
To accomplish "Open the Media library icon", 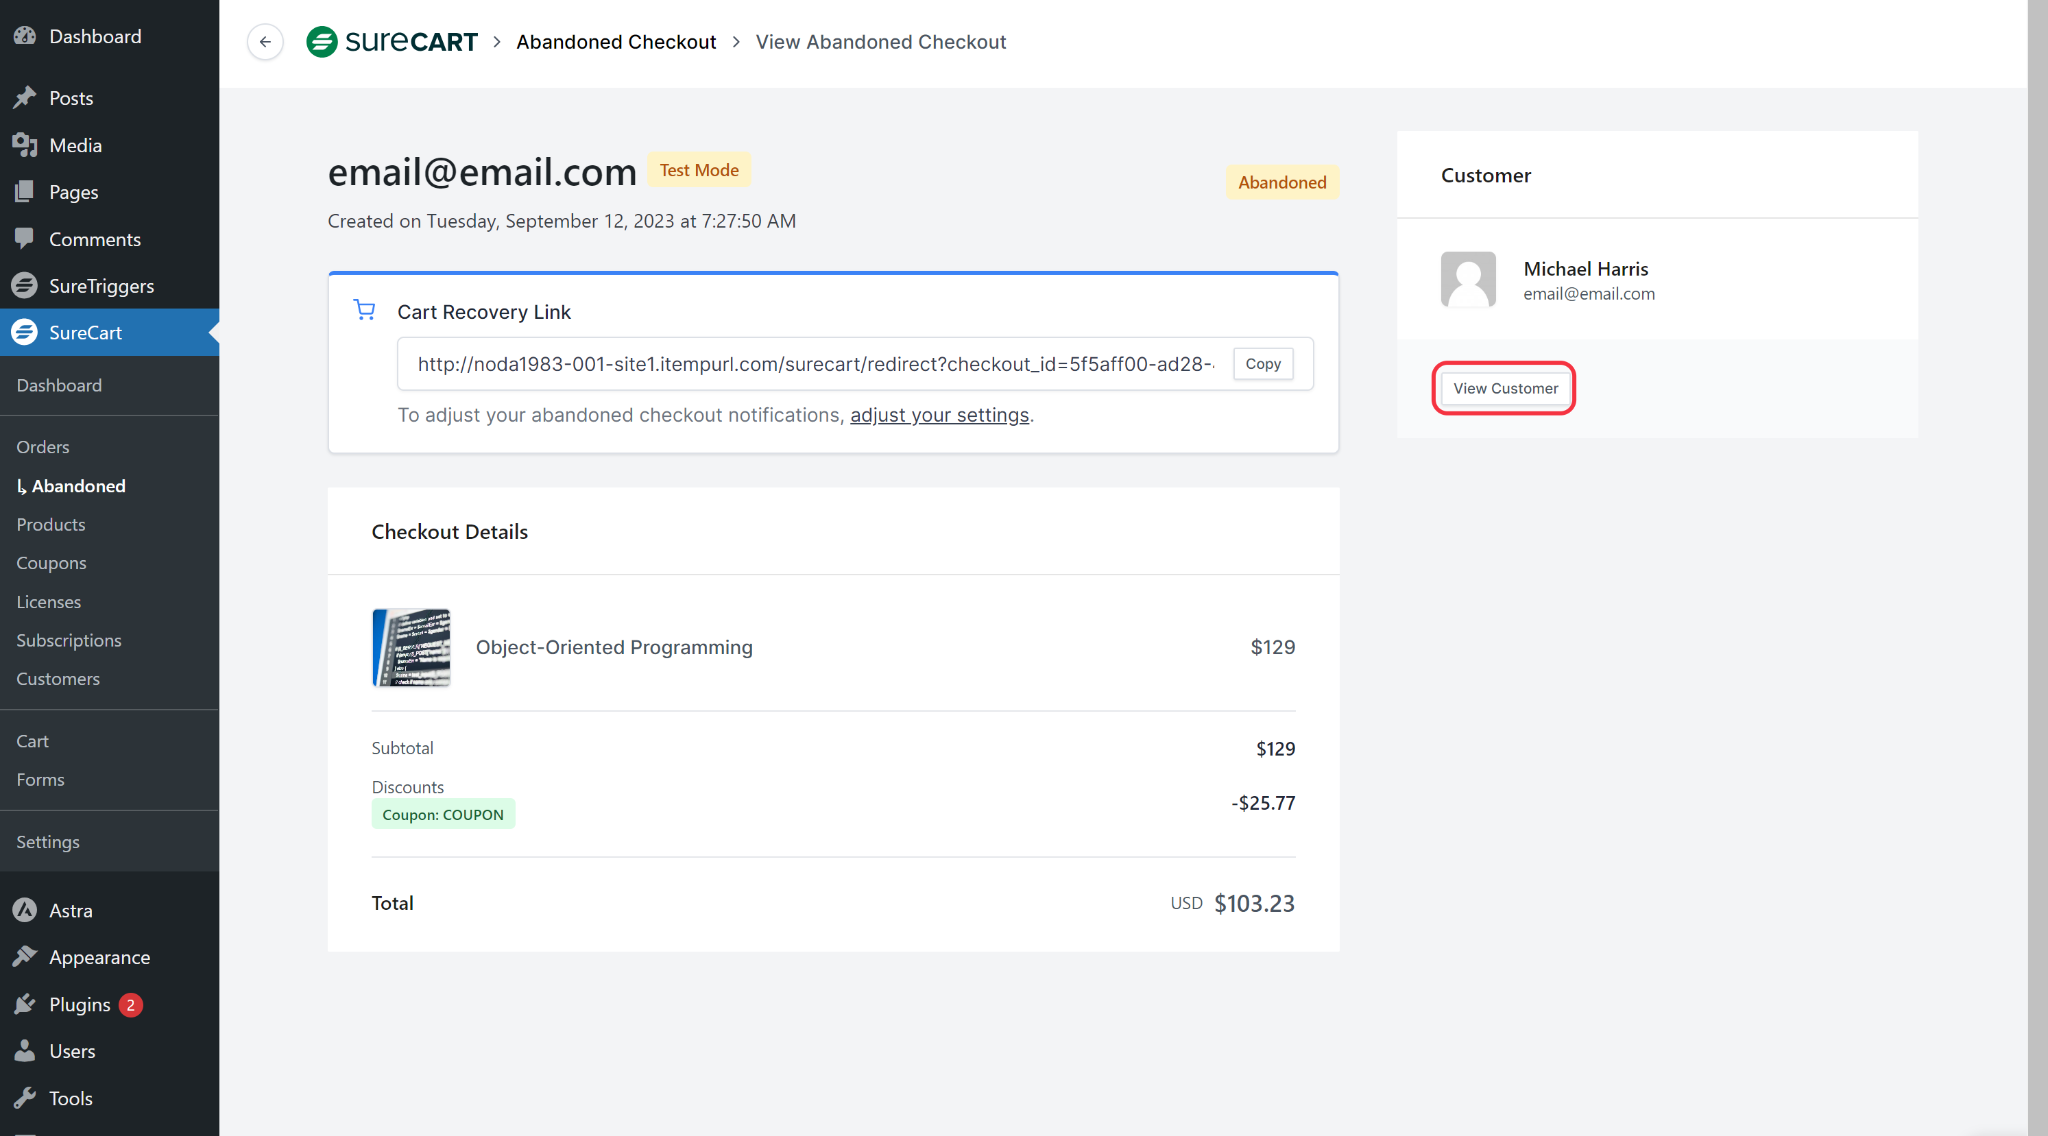I will pyautogui.click(x=25, y=145).
